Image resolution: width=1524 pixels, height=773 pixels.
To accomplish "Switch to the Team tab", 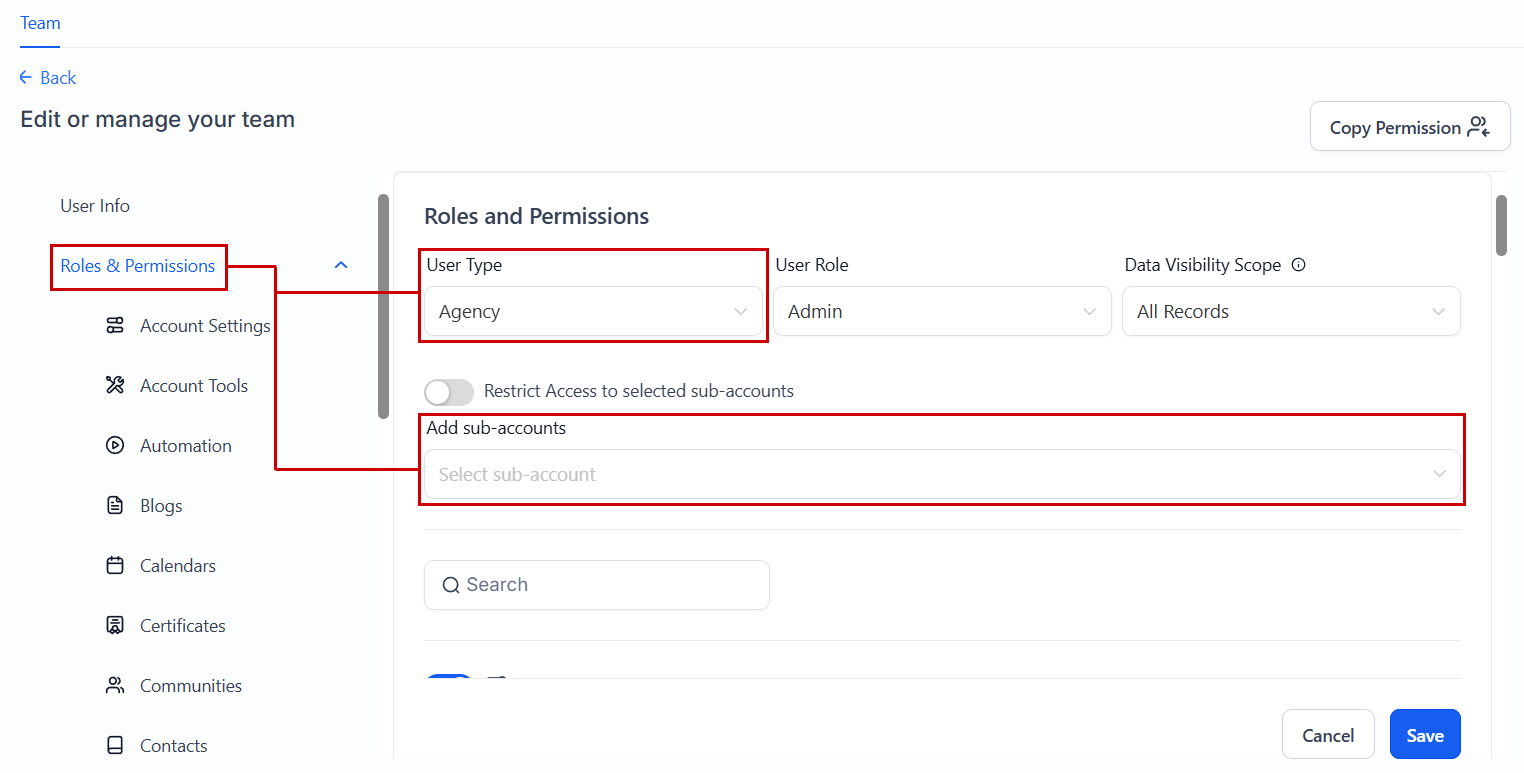I will [40, 23].
